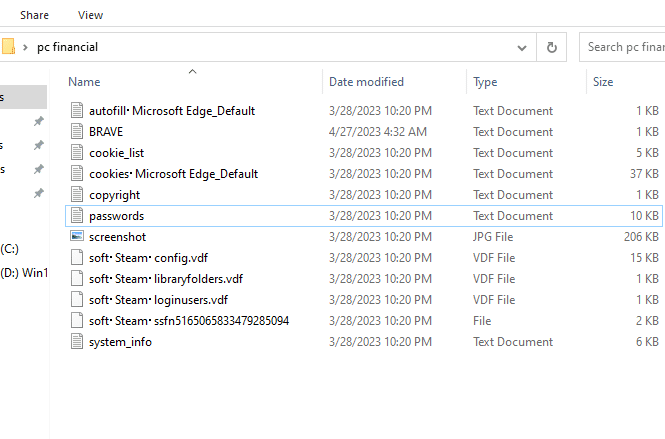The width and height of the screenshot is (665, 439).
Task: Open the View ribbon tab
Action: pos(90,15)
